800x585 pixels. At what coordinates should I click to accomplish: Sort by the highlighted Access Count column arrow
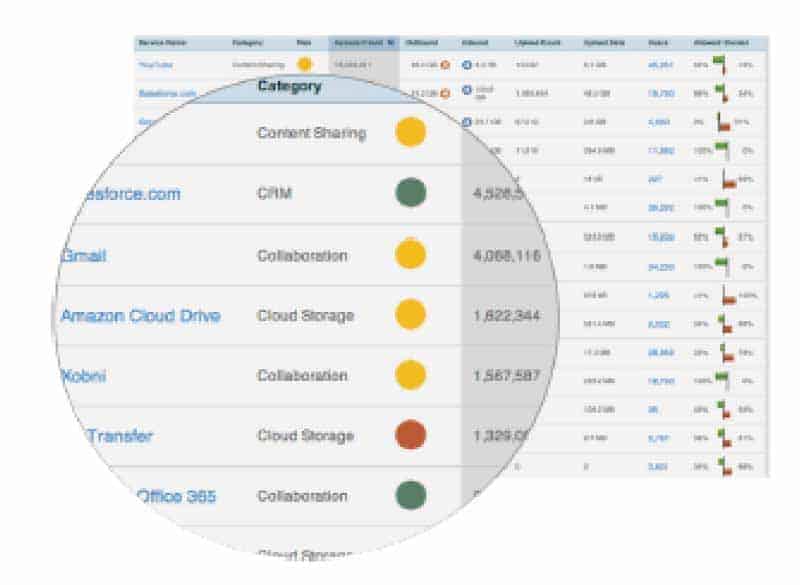[x=391, y=43]
